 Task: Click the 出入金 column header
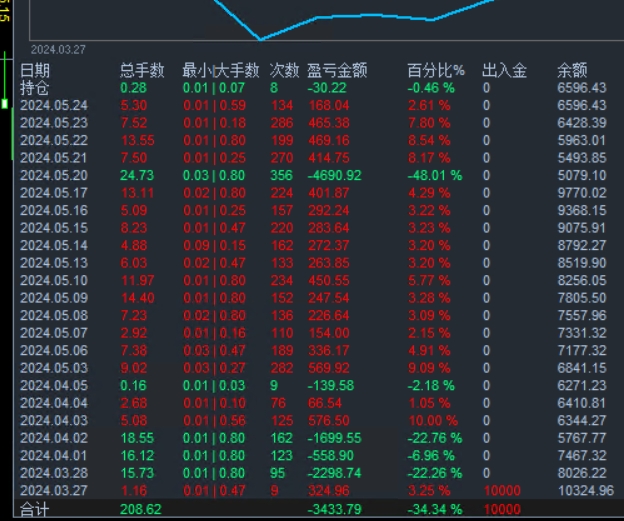click(x=504, y=70)
